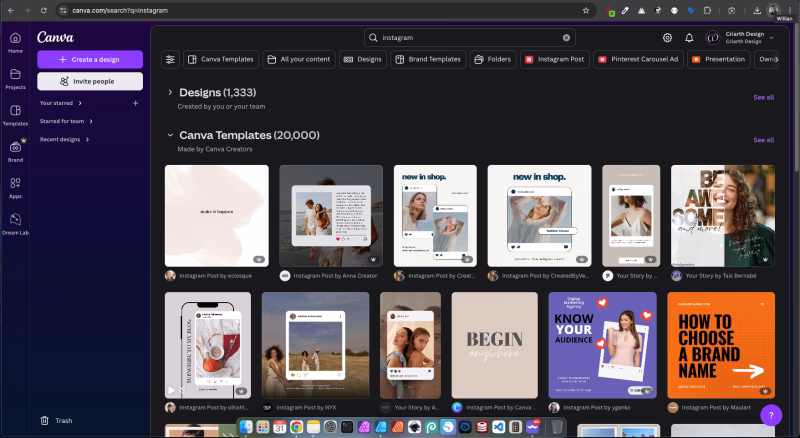800x438 pixels.
Task: Open 'How to Choose a Brand Name' template
Action: pyautogui.click(x=721, y=345)
